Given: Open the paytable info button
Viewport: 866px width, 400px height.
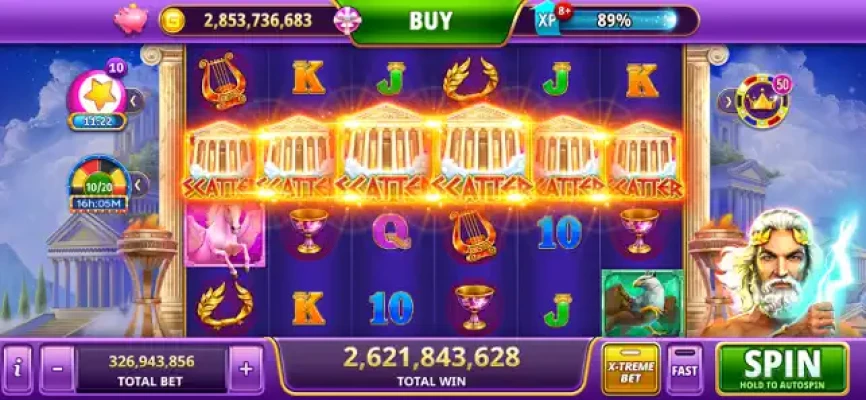Looking at the screenshot, I should (x=18, y=369).
